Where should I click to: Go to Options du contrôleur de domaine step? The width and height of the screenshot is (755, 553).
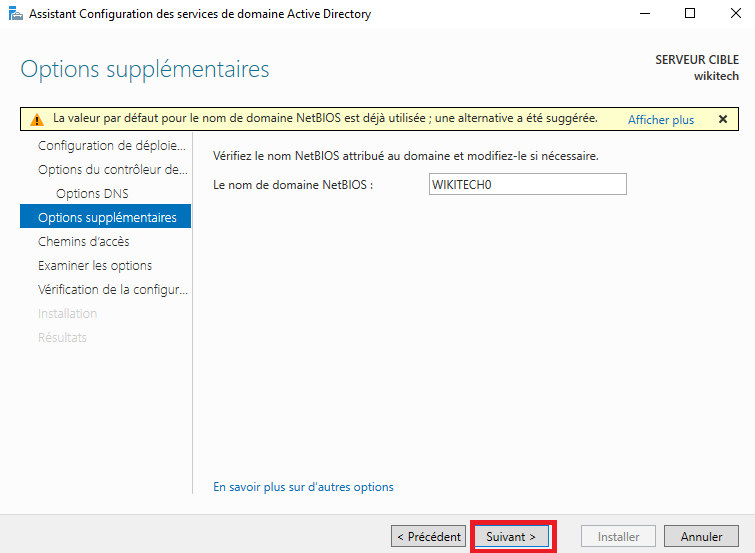click(112, 170)
